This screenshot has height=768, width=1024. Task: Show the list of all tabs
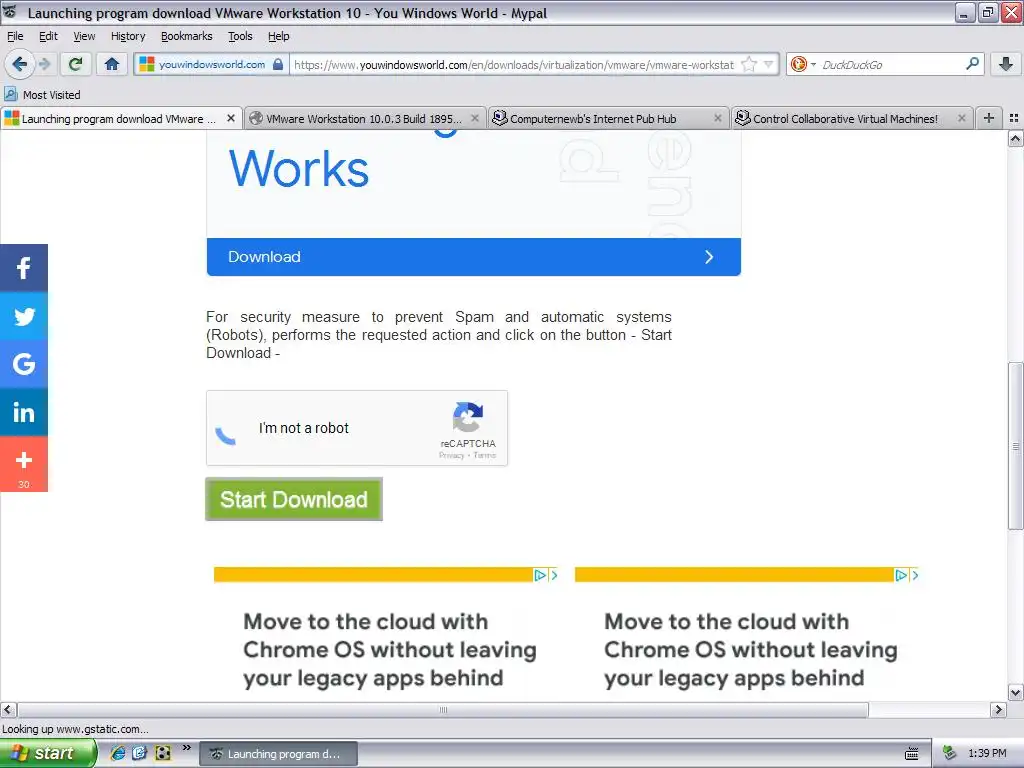[1014, 118]
